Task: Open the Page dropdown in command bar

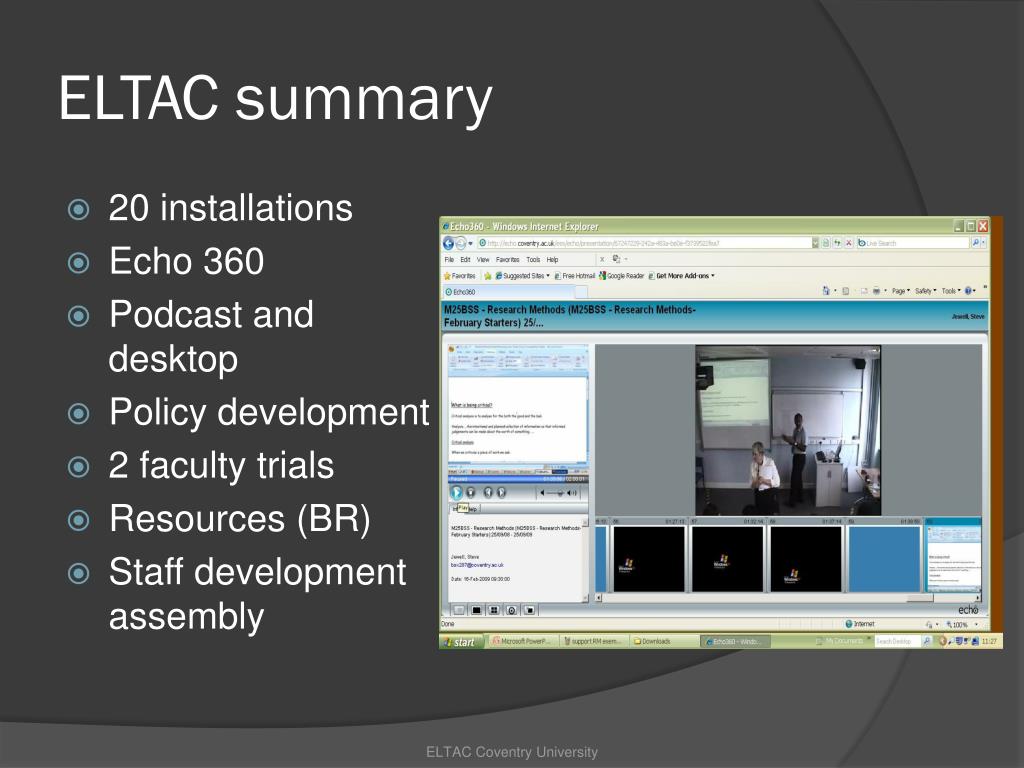Action: coord(901,291)
